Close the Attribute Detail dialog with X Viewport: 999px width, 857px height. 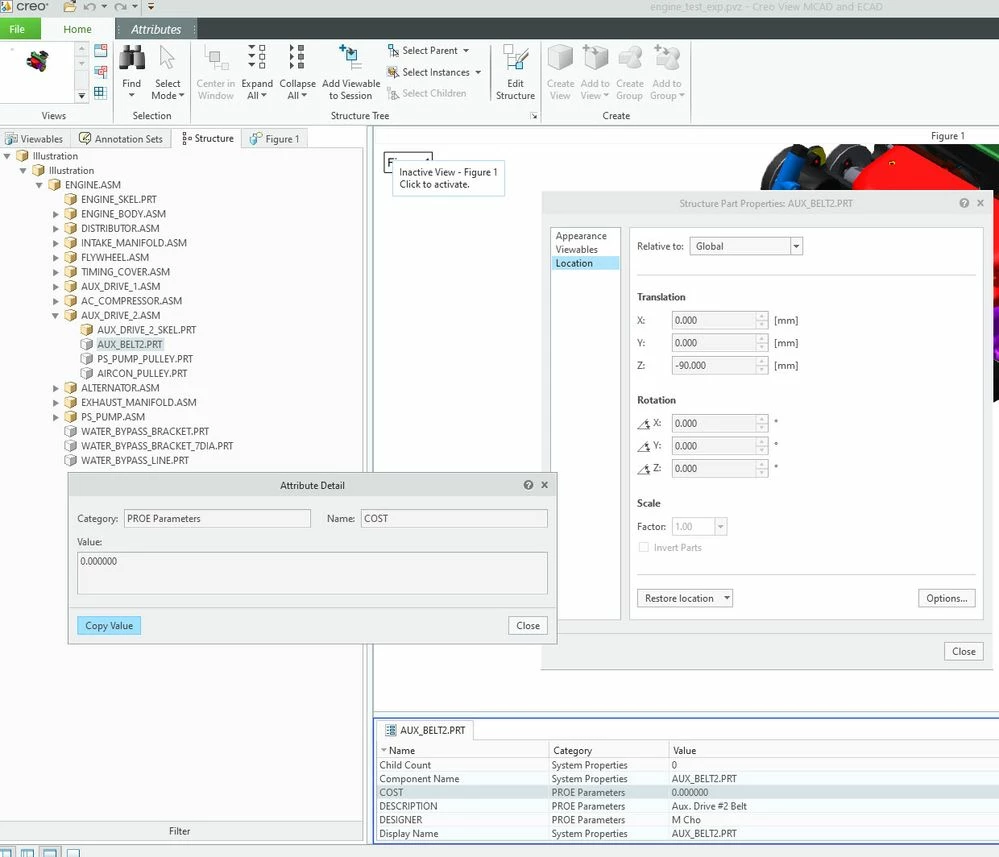[x=545, y=485]
